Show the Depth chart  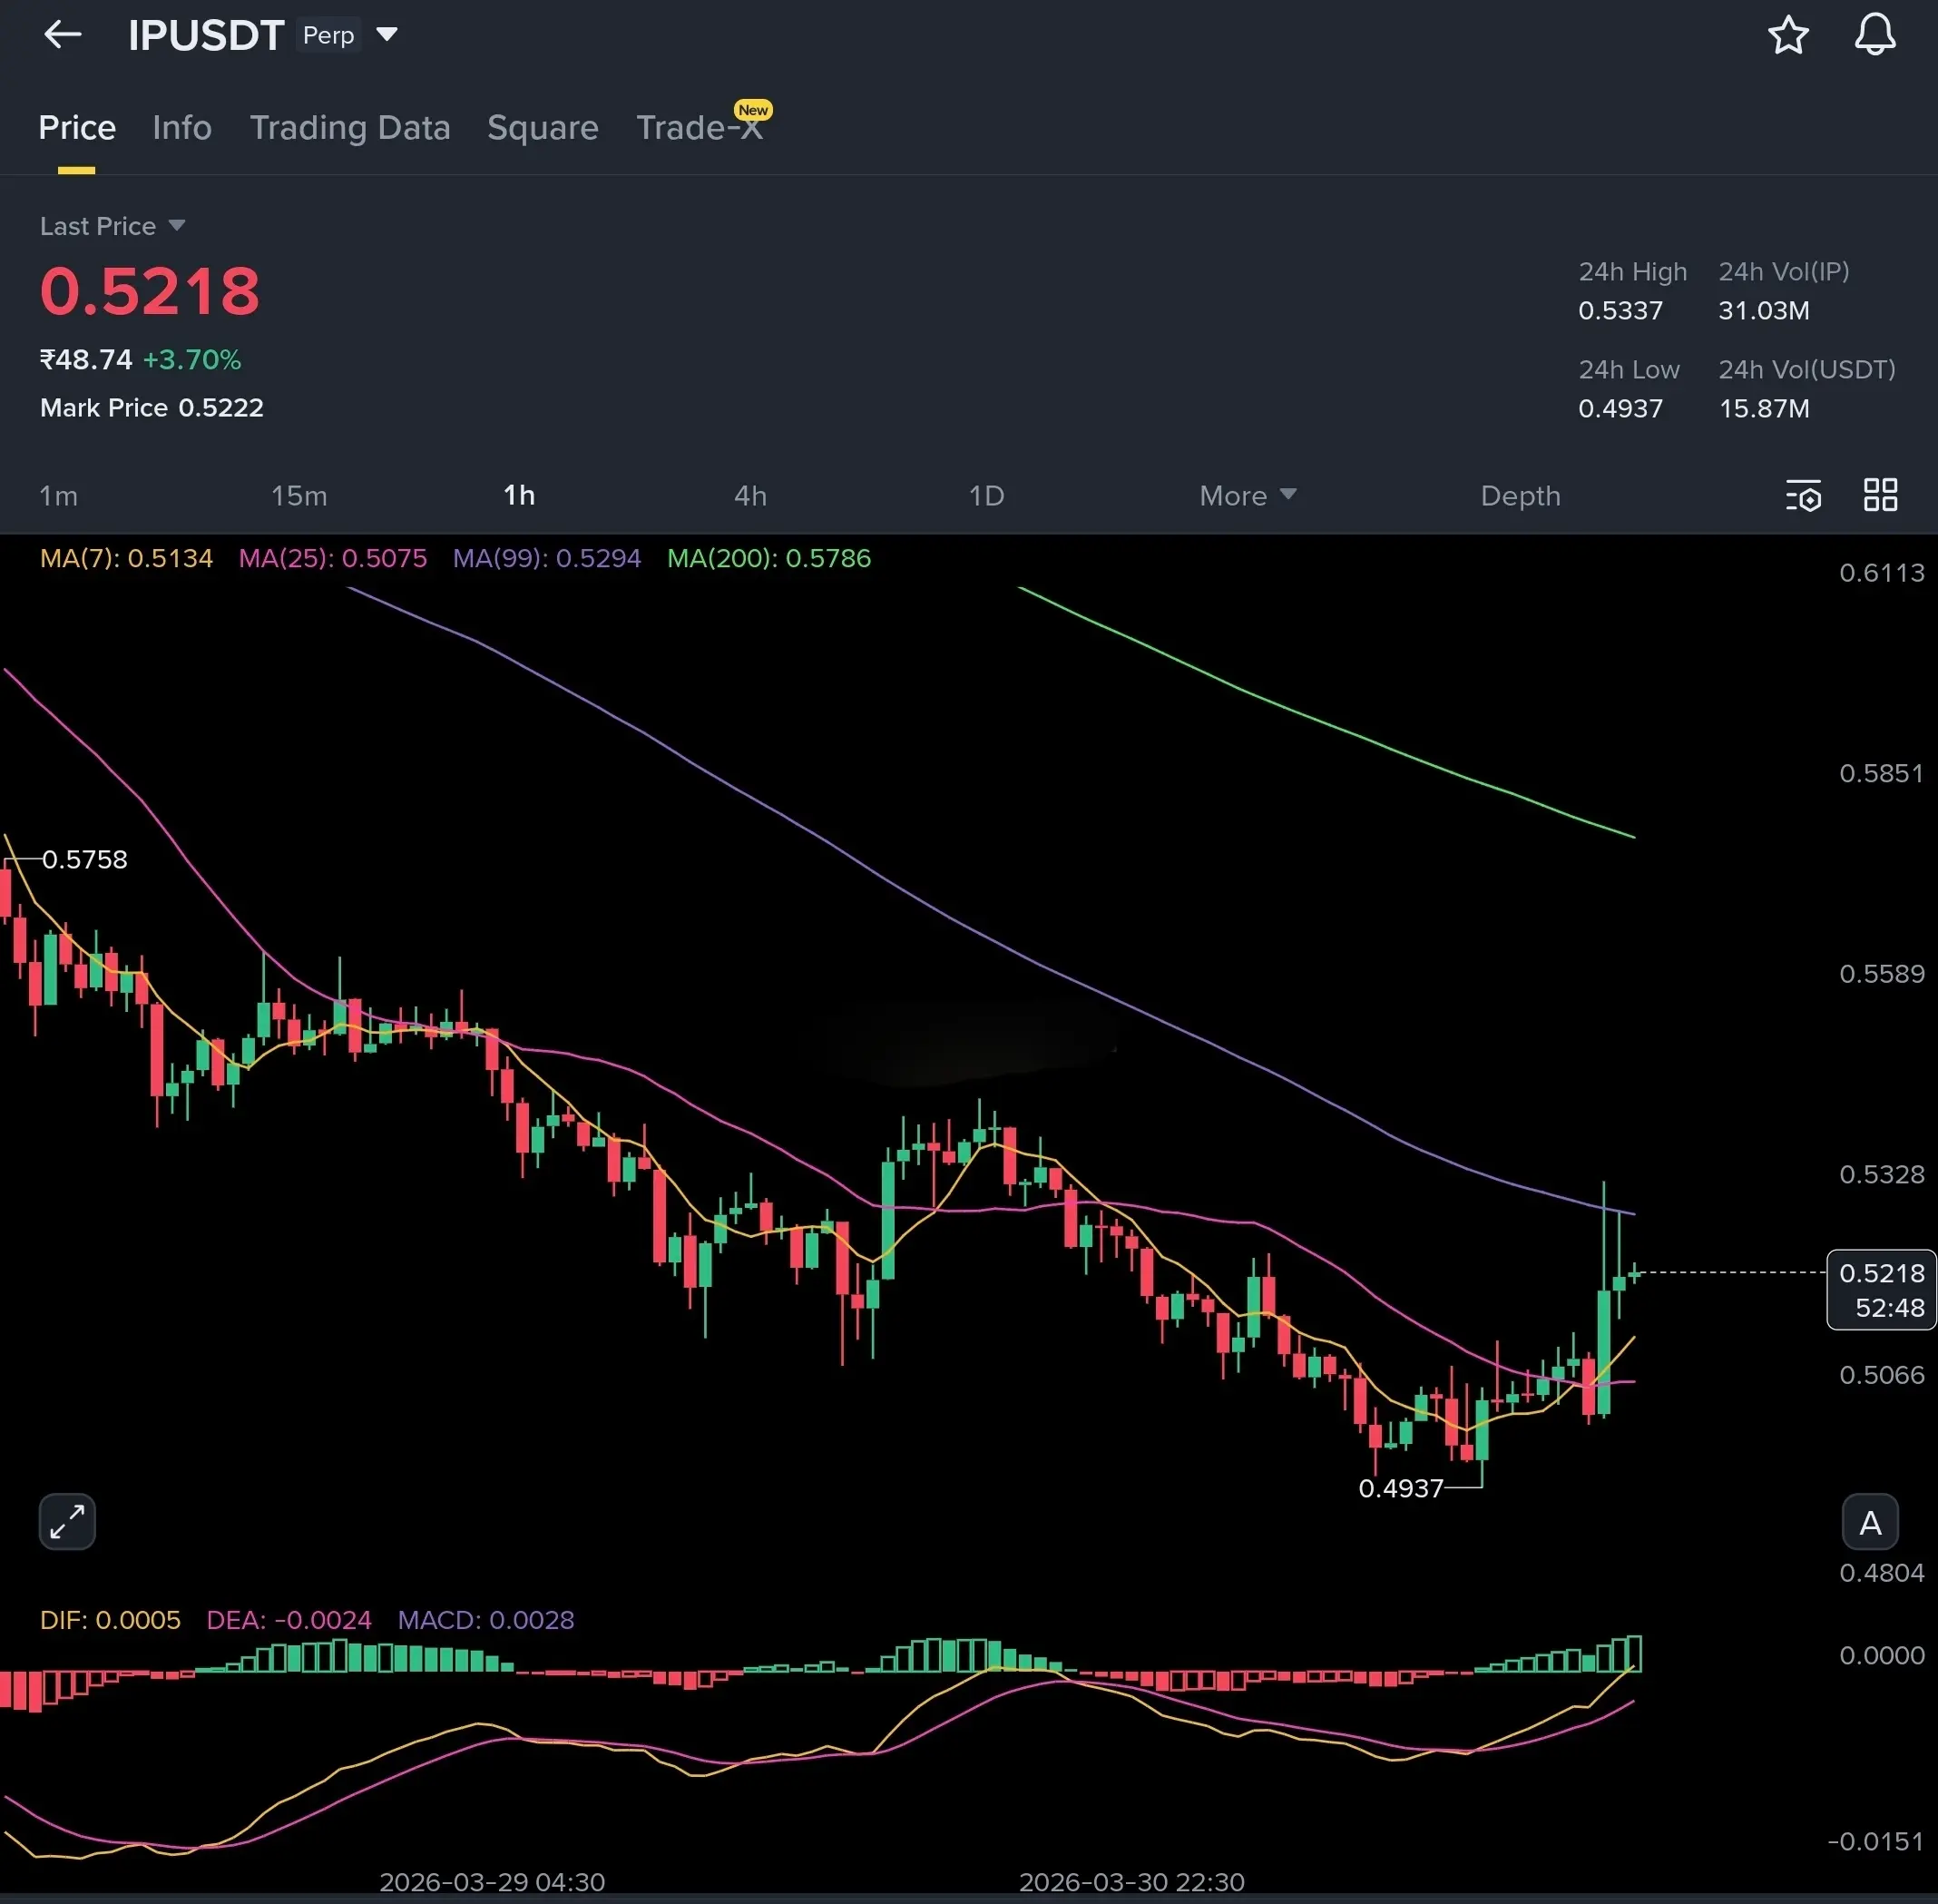[1519, 496]
